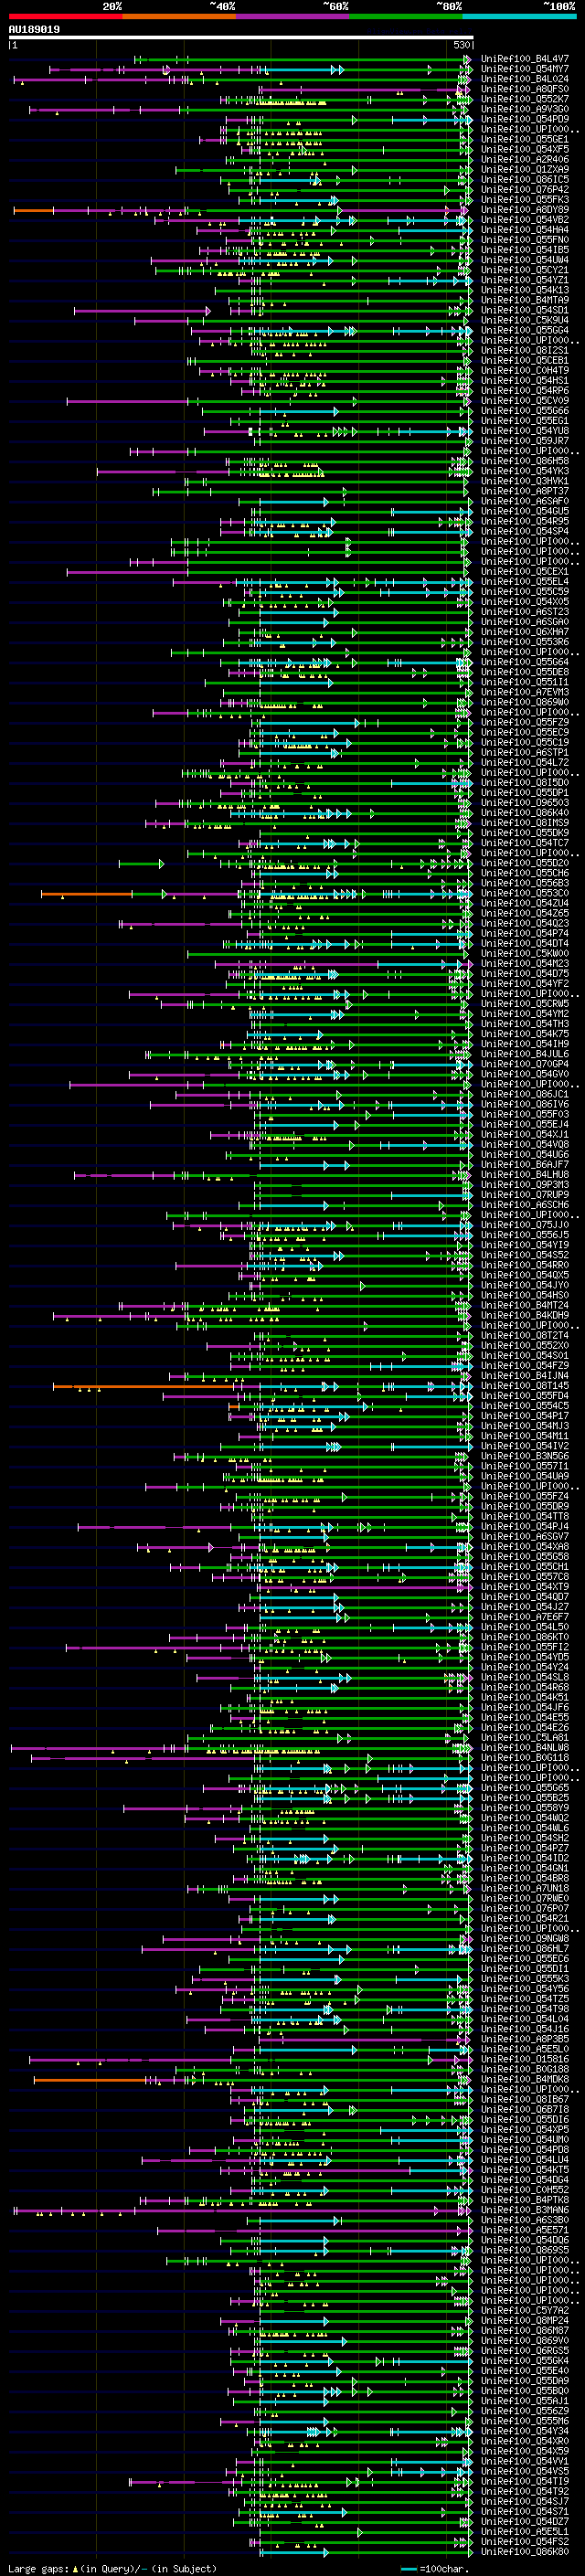The height and width of the screenshot is (2576, 585).
Task: Open hit UniRef100_Q552K7
Action: [x=525, y=99]
